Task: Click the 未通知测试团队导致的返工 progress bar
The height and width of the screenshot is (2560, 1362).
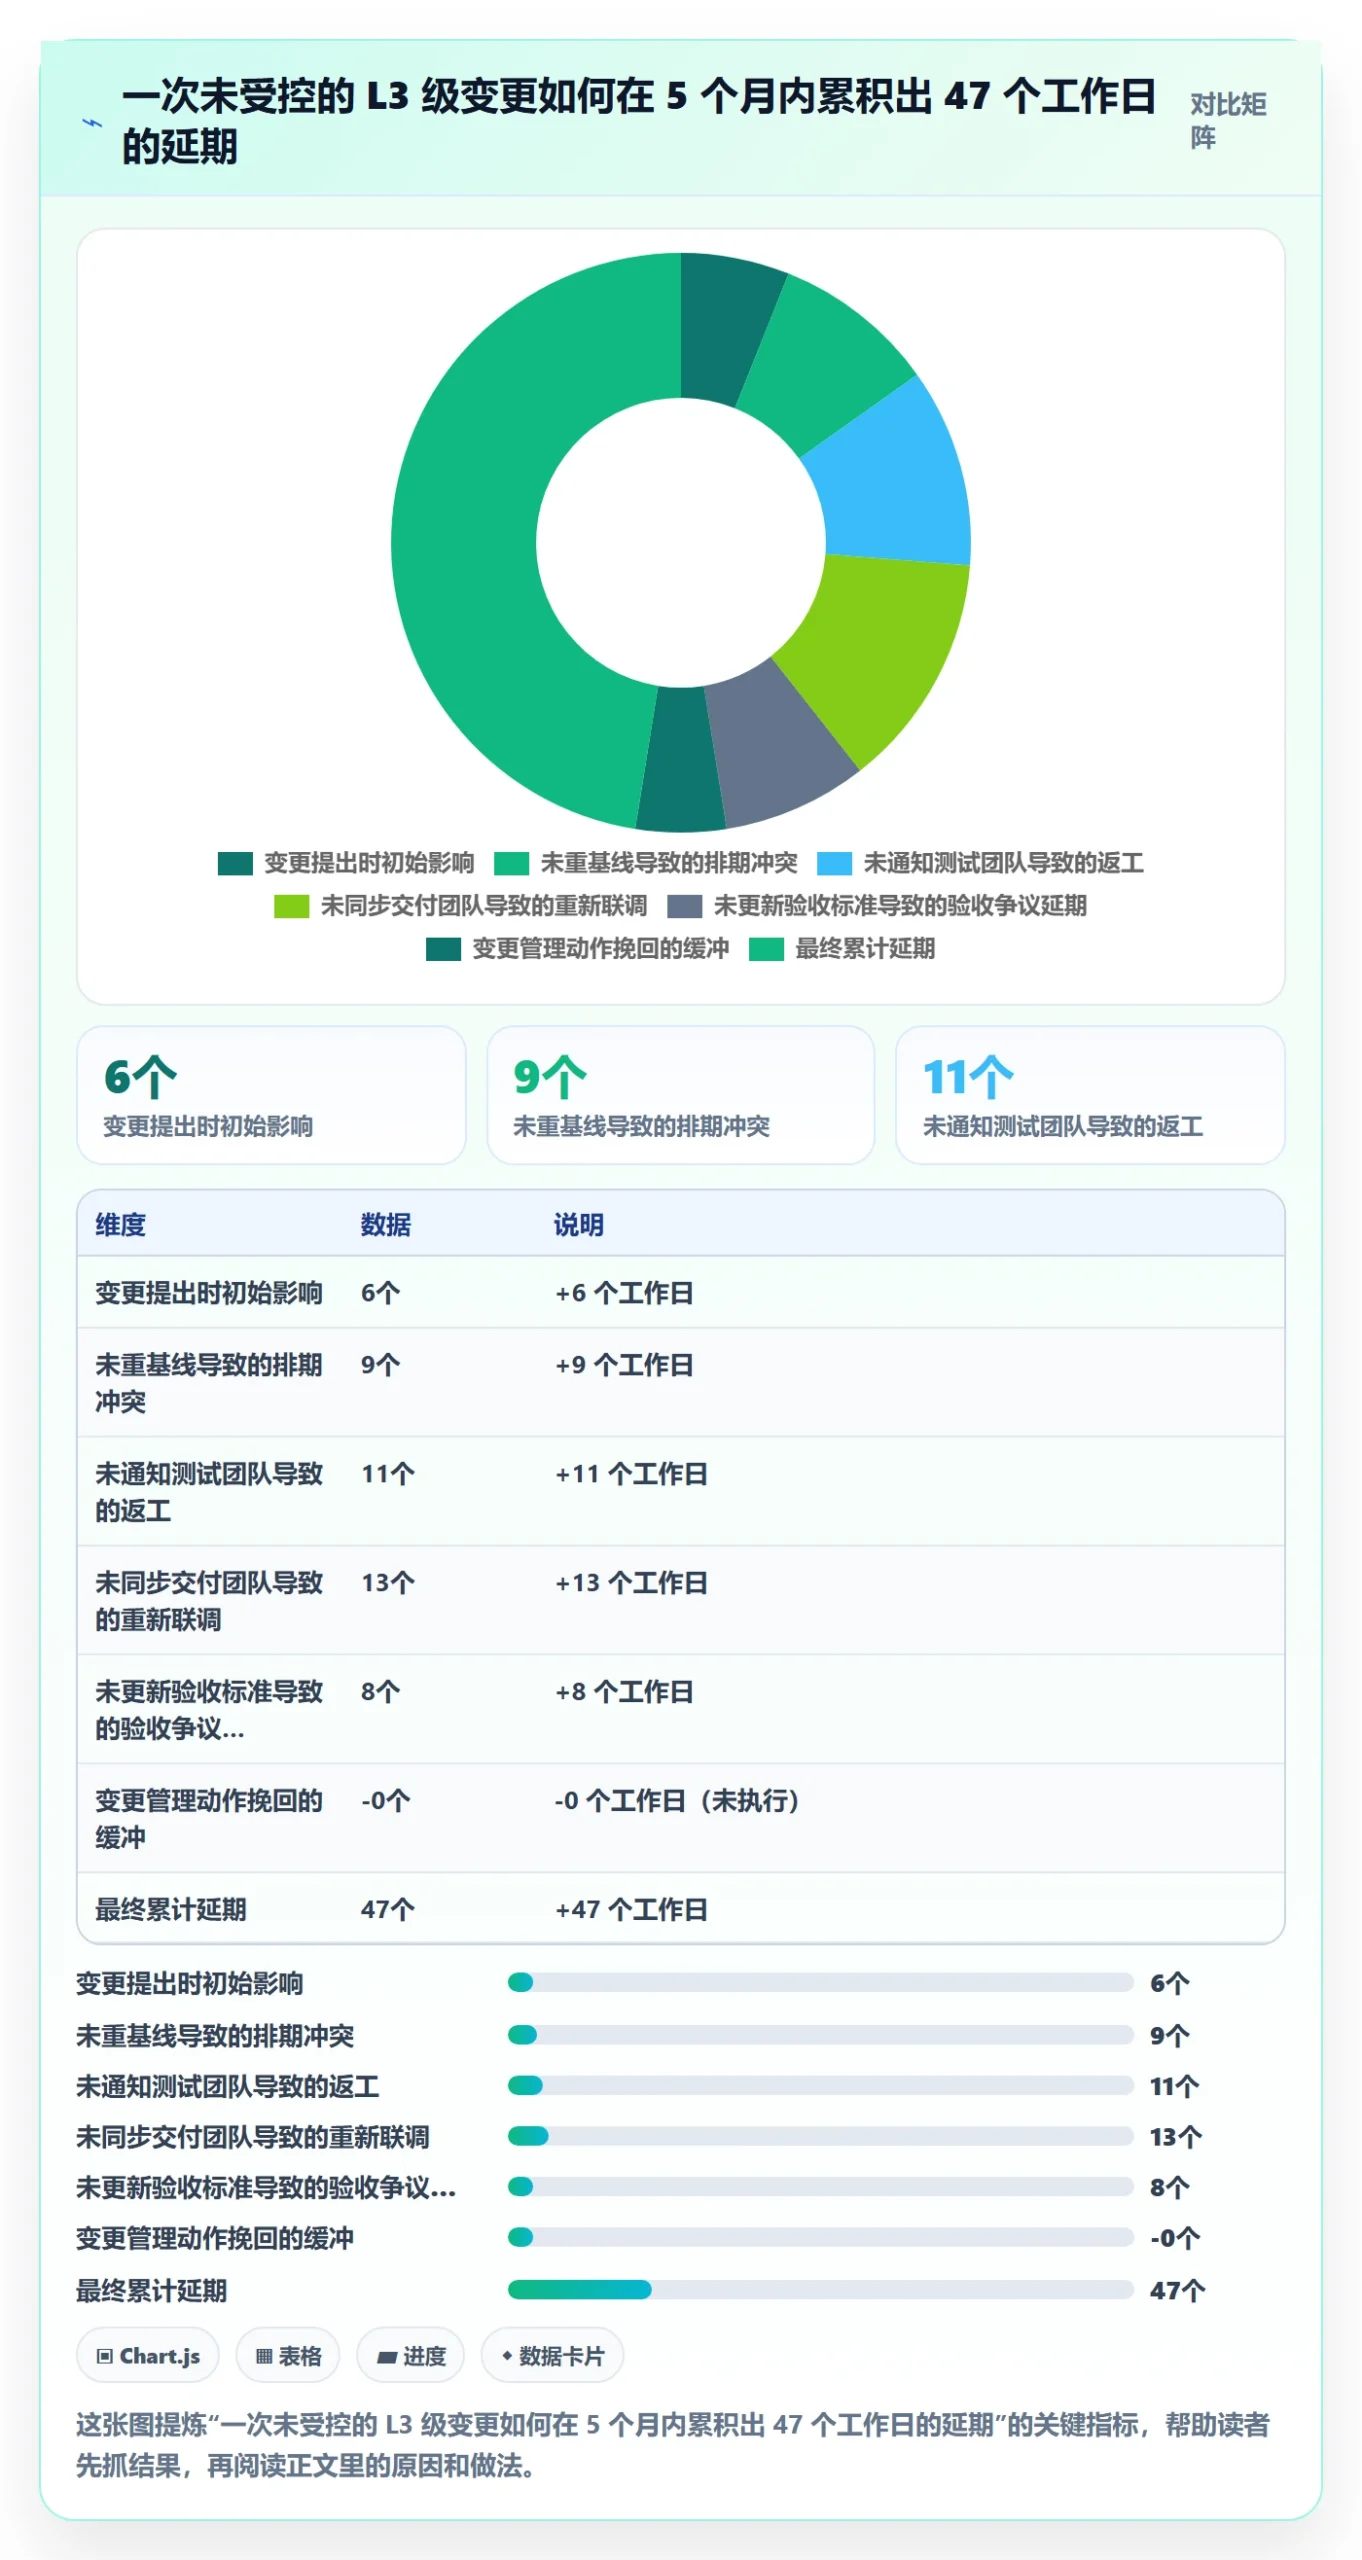Action: [x=820, y=2085]
